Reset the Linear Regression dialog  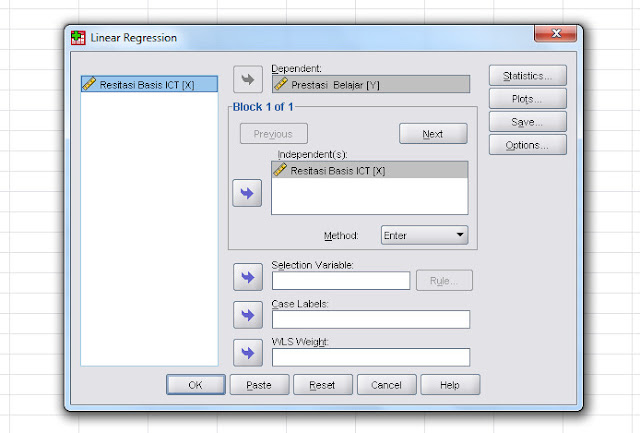(323, 385)
